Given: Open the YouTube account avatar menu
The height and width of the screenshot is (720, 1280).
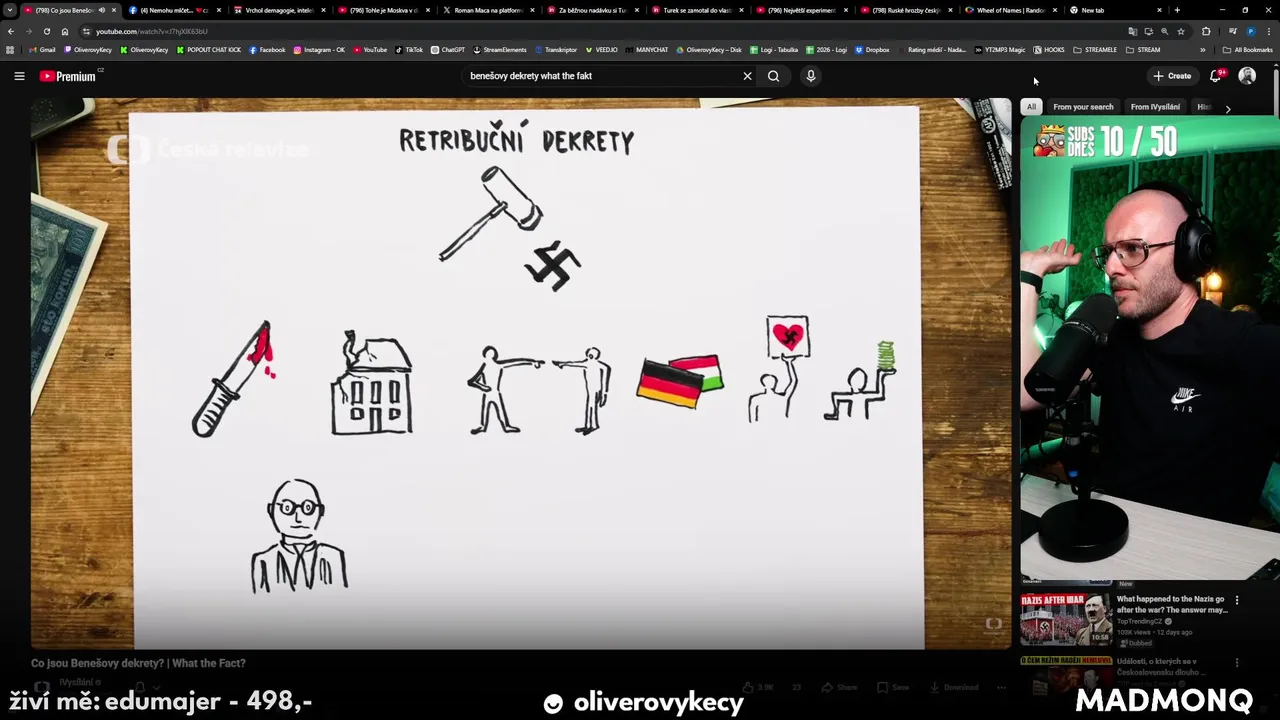Looking at the screenshot, I should point(1247,76).
